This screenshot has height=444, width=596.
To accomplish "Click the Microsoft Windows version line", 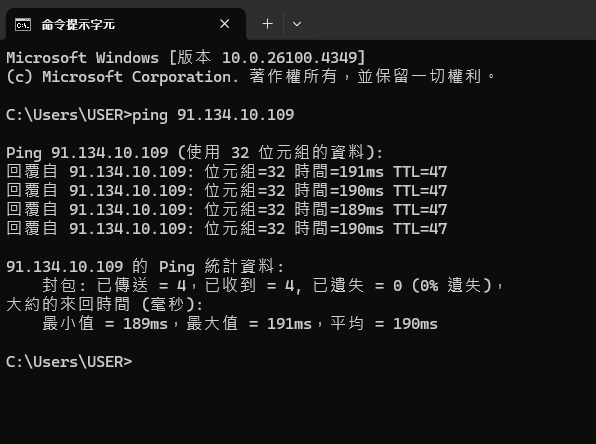I will (x=186, y=58).
